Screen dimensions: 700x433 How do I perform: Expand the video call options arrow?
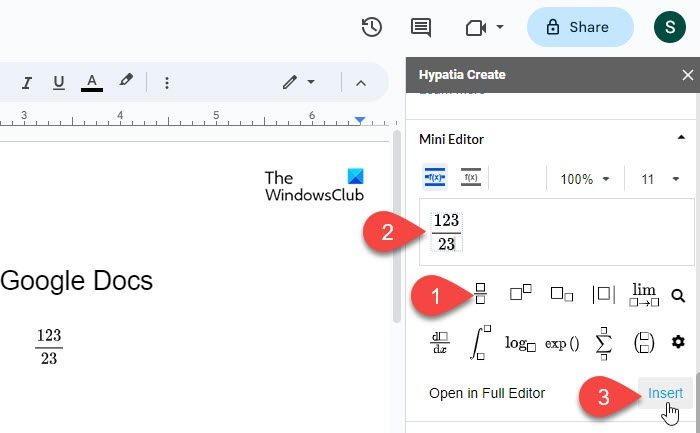tap(500, 27)
